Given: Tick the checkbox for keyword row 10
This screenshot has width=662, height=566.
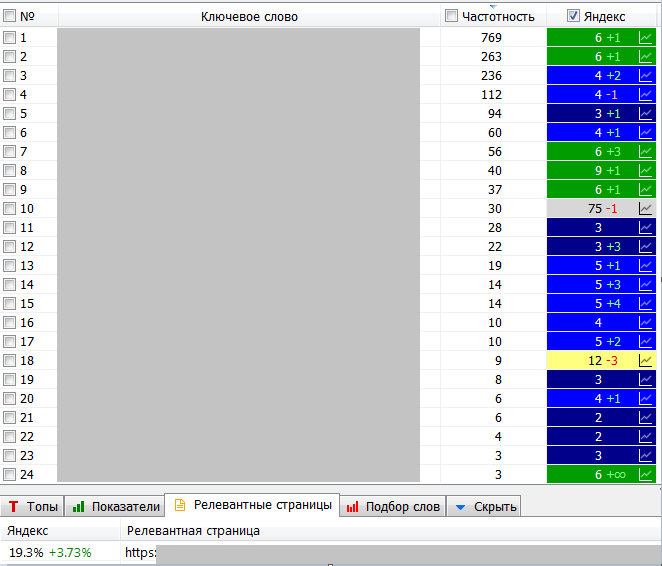Looking at the screenshot, I should pyautogui.click(x=9, y=209).
